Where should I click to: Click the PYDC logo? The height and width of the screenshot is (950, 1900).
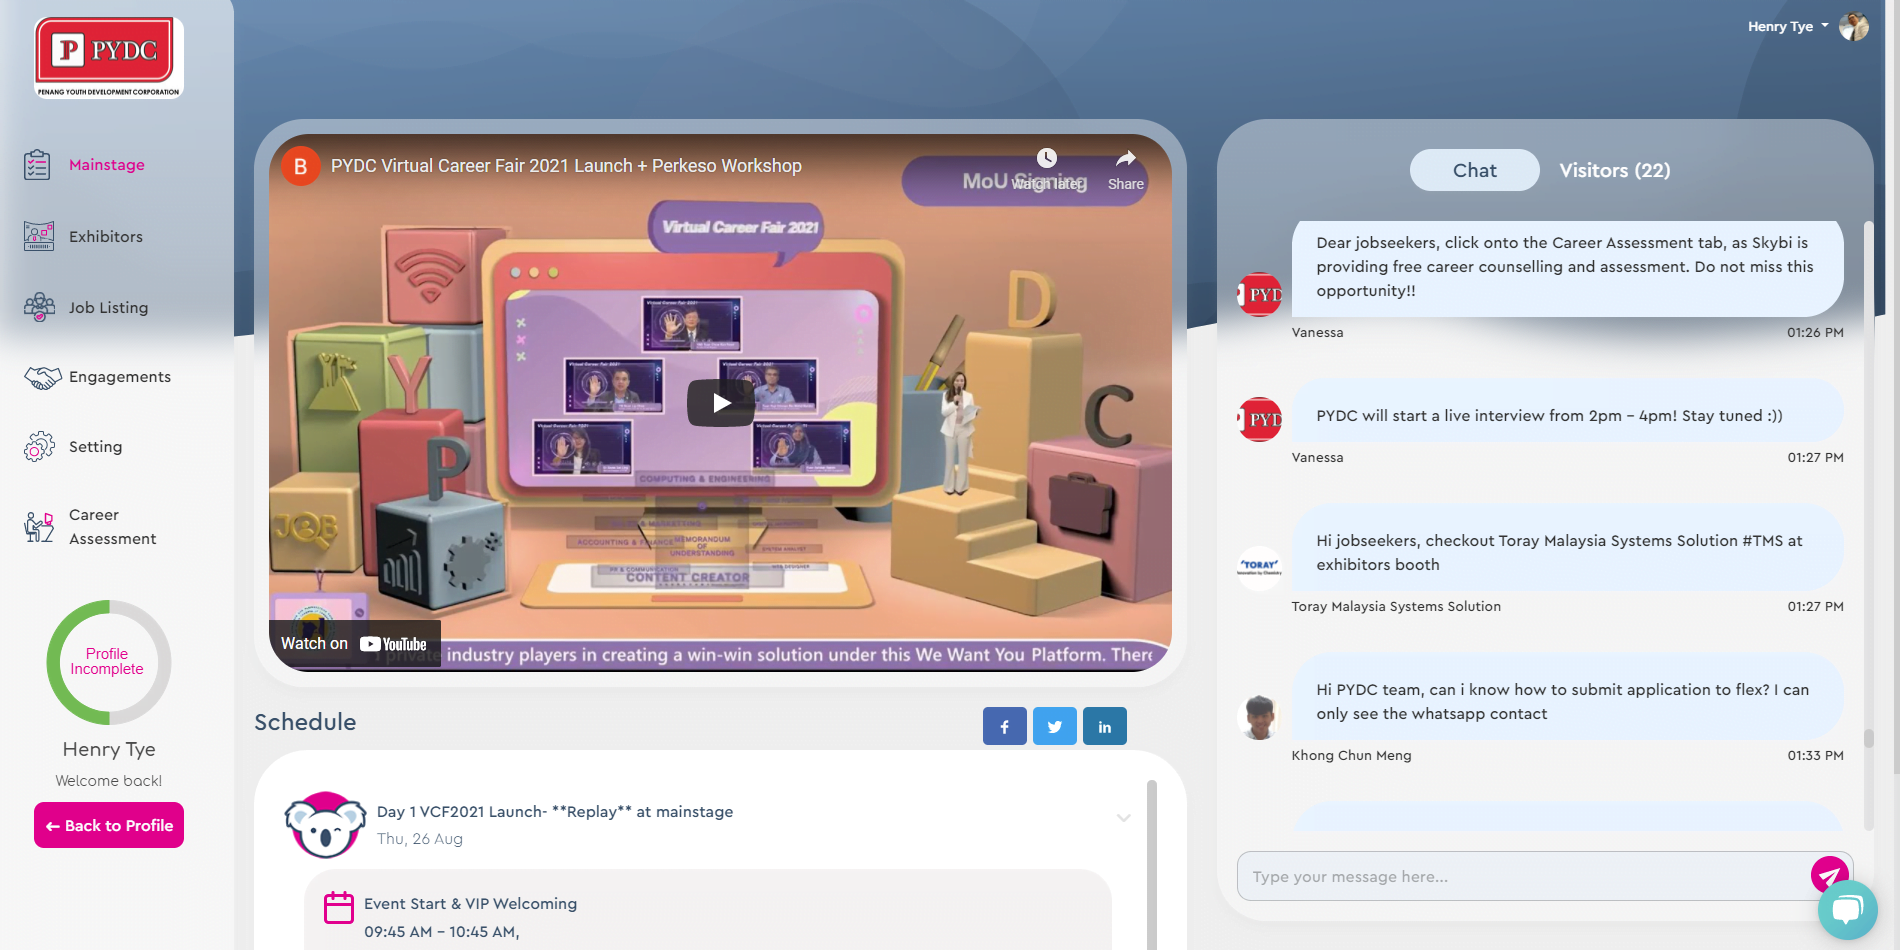109,57
